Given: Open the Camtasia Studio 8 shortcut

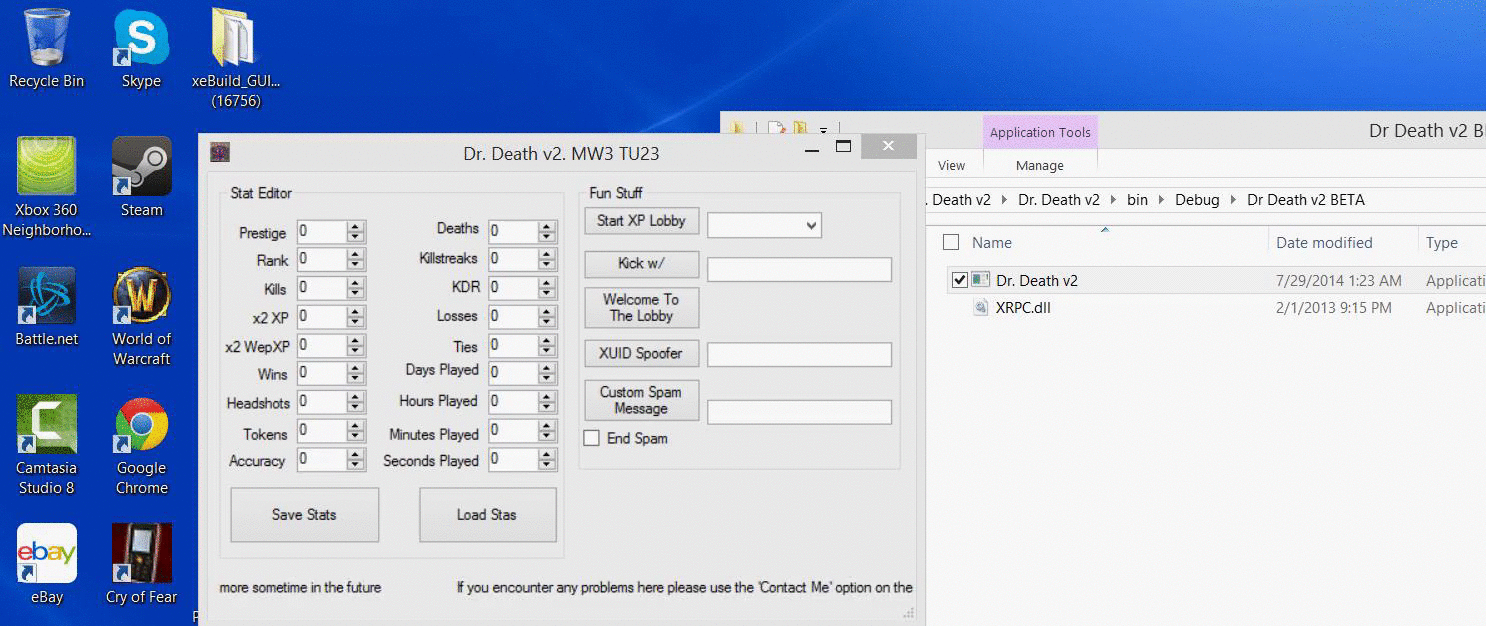Looking at the screenshot, I should pyautogui.click(x=46, y=425).
